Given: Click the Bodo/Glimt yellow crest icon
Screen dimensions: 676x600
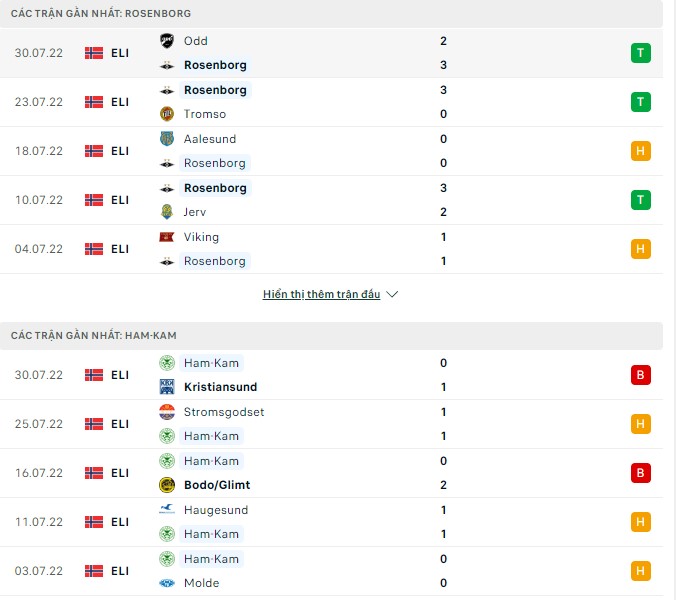Looking at the screenshot, I should (167, 485).
